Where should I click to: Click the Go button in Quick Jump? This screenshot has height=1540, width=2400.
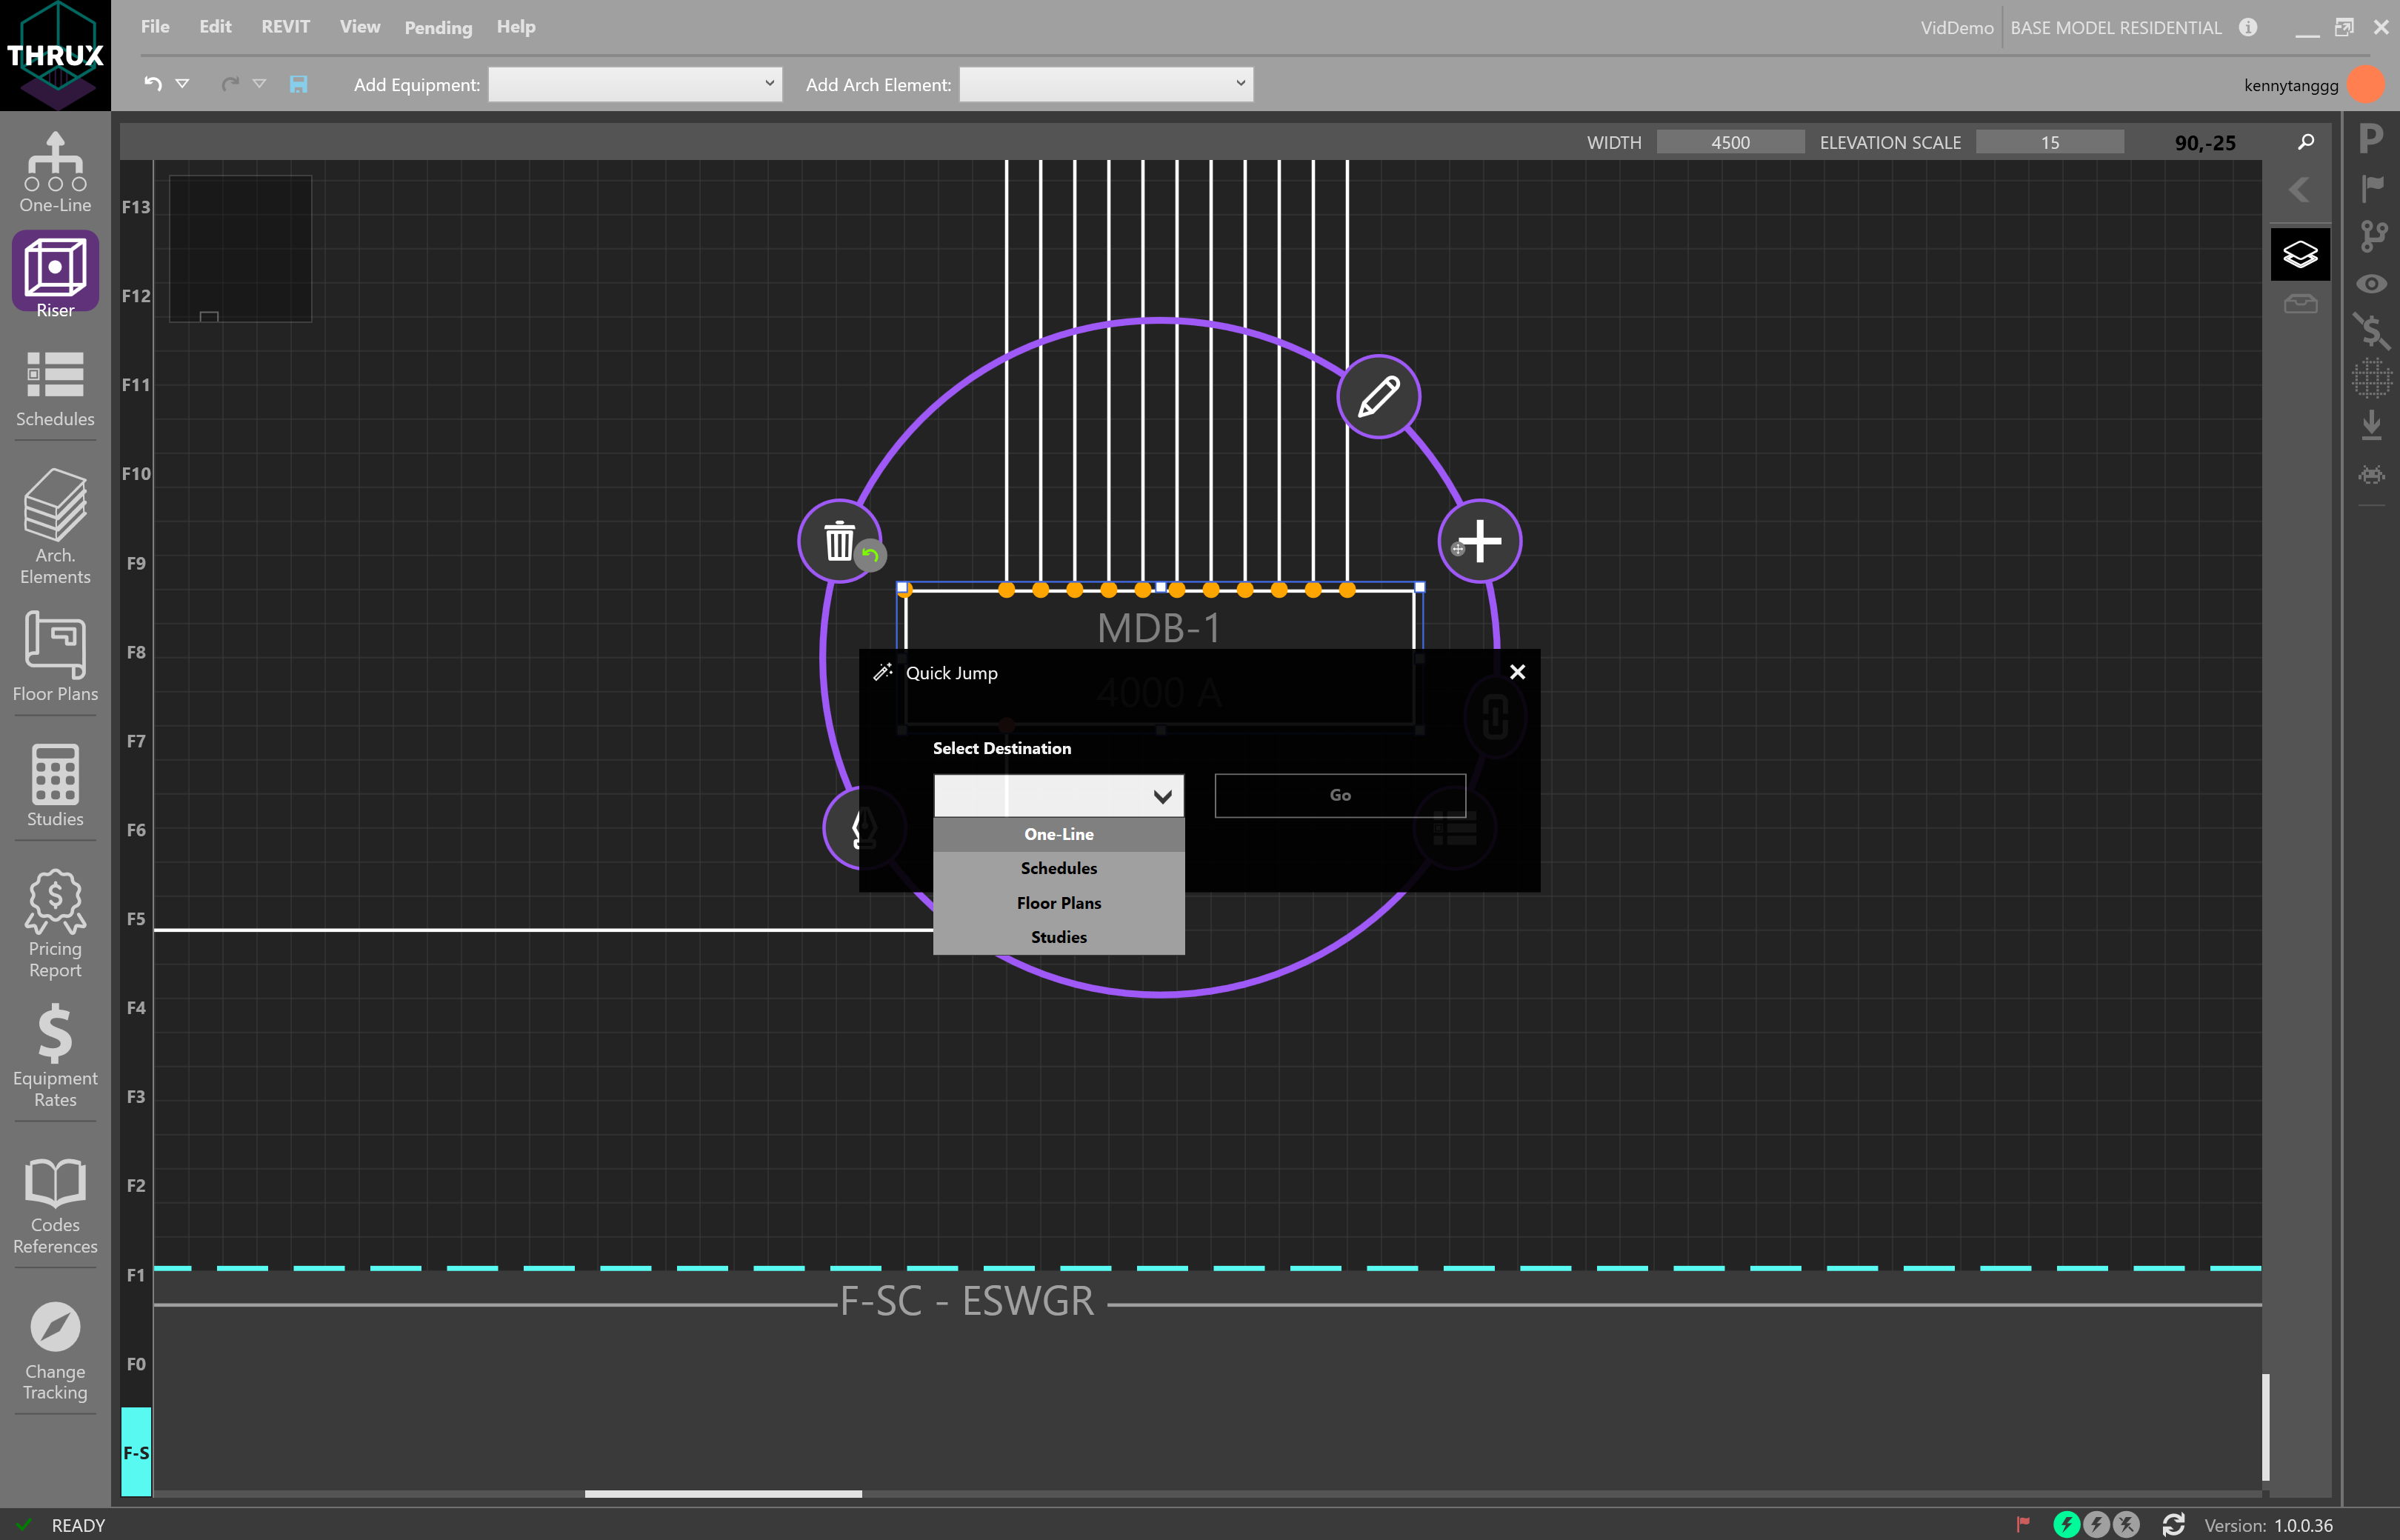[x=1339, y=795]
